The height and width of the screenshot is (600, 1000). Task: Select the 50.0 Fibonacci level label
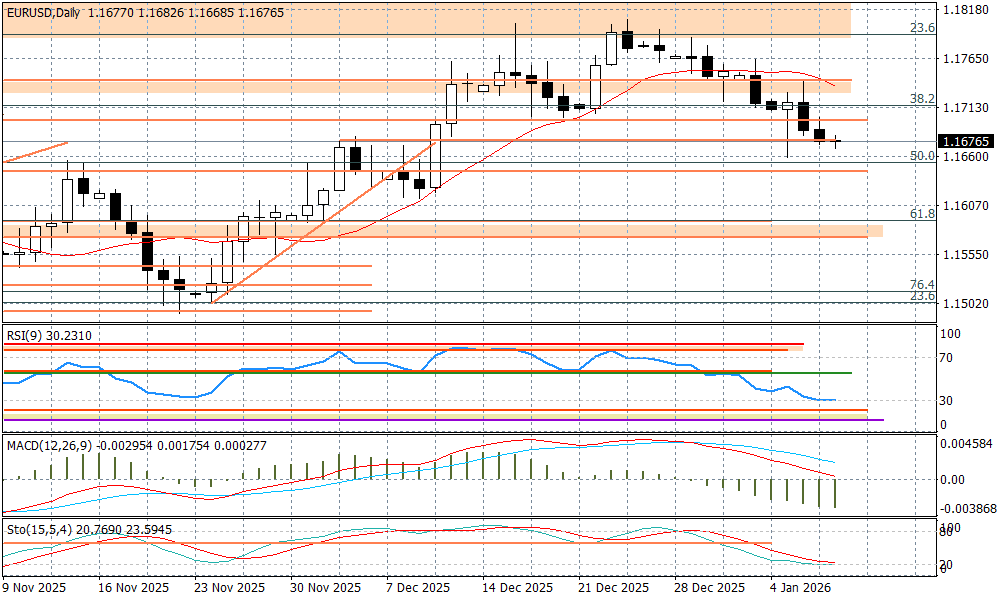921,156
